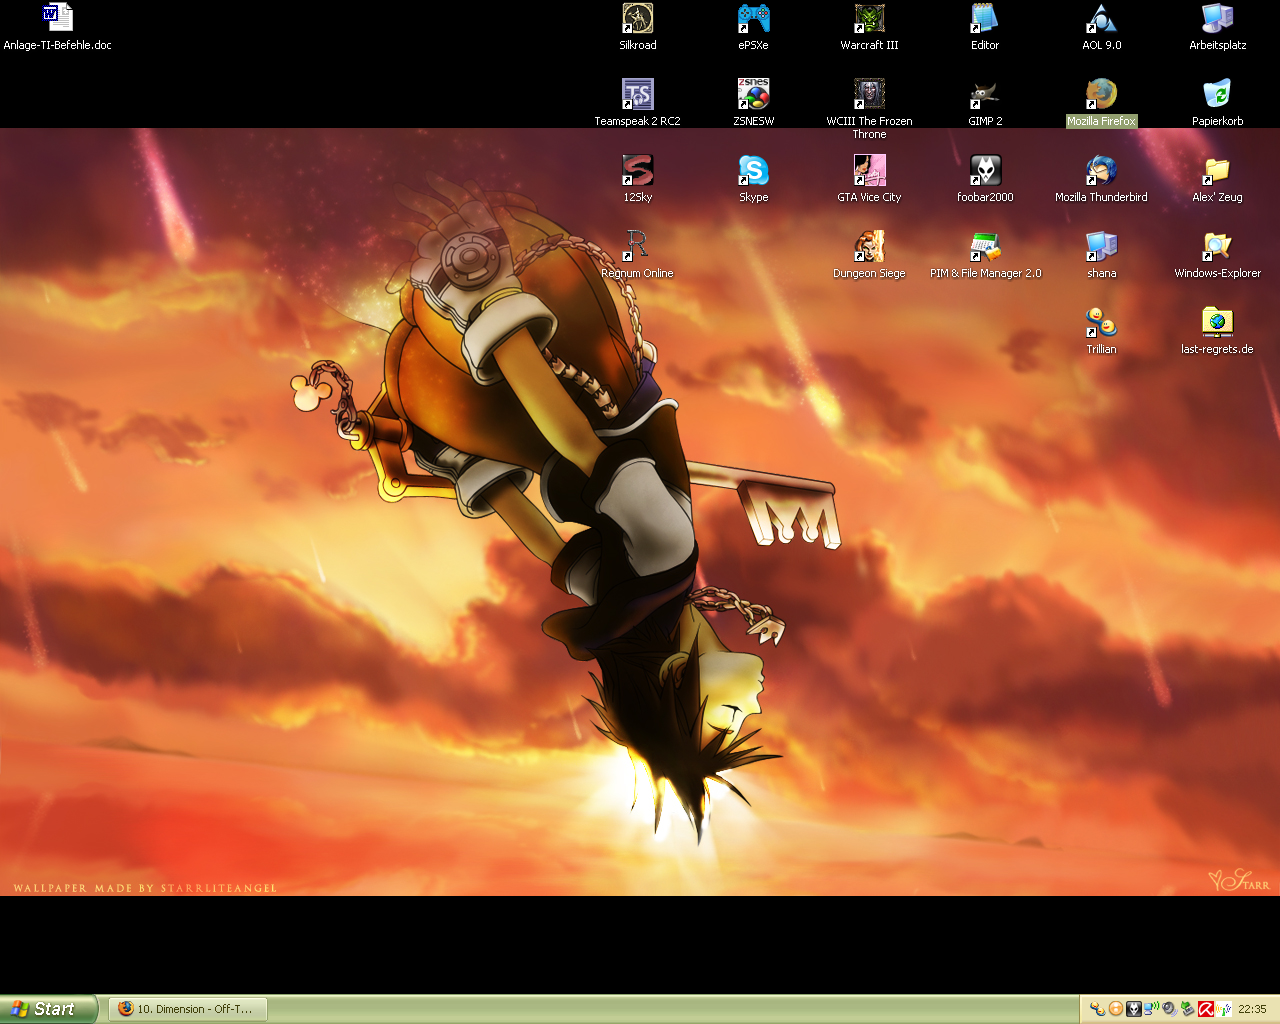The image size is (1280, 1024).
Task: Click the ZSNESW emulator icon
Action: tap(753, 95)
